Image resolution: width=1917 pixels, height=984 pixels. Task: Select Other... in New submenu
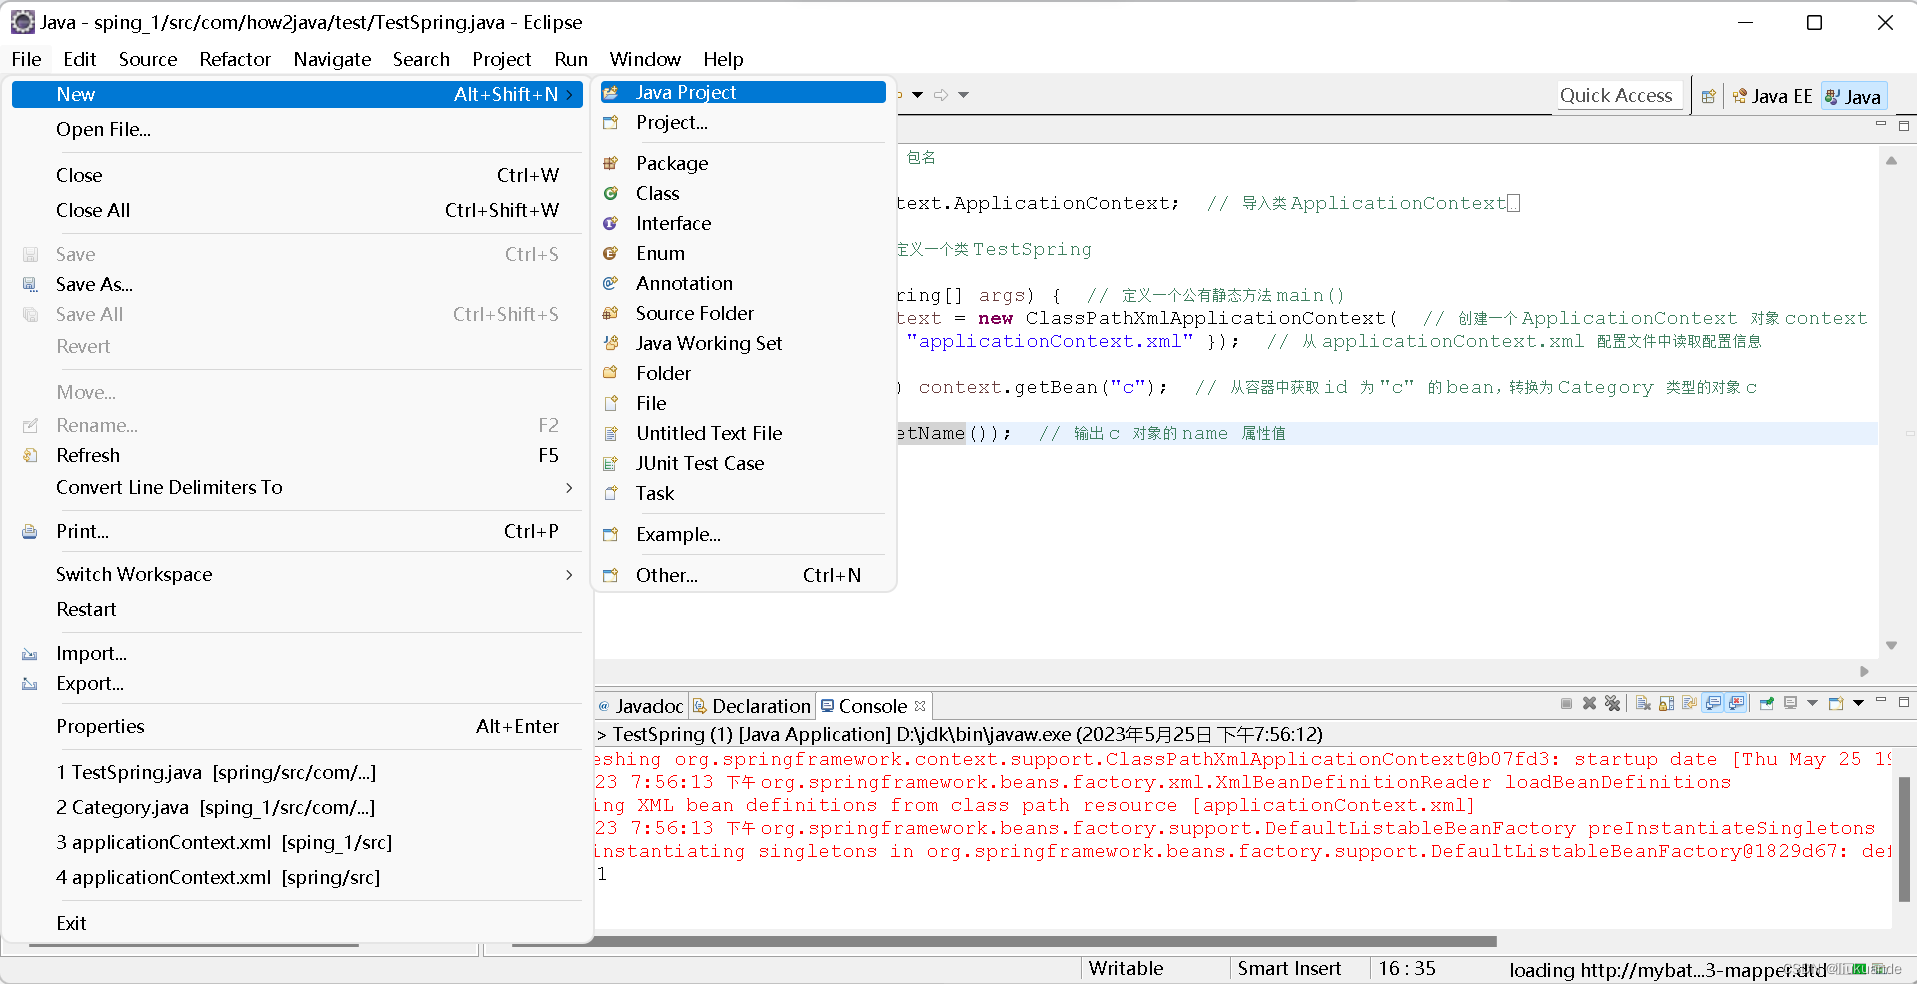[742, 575]
